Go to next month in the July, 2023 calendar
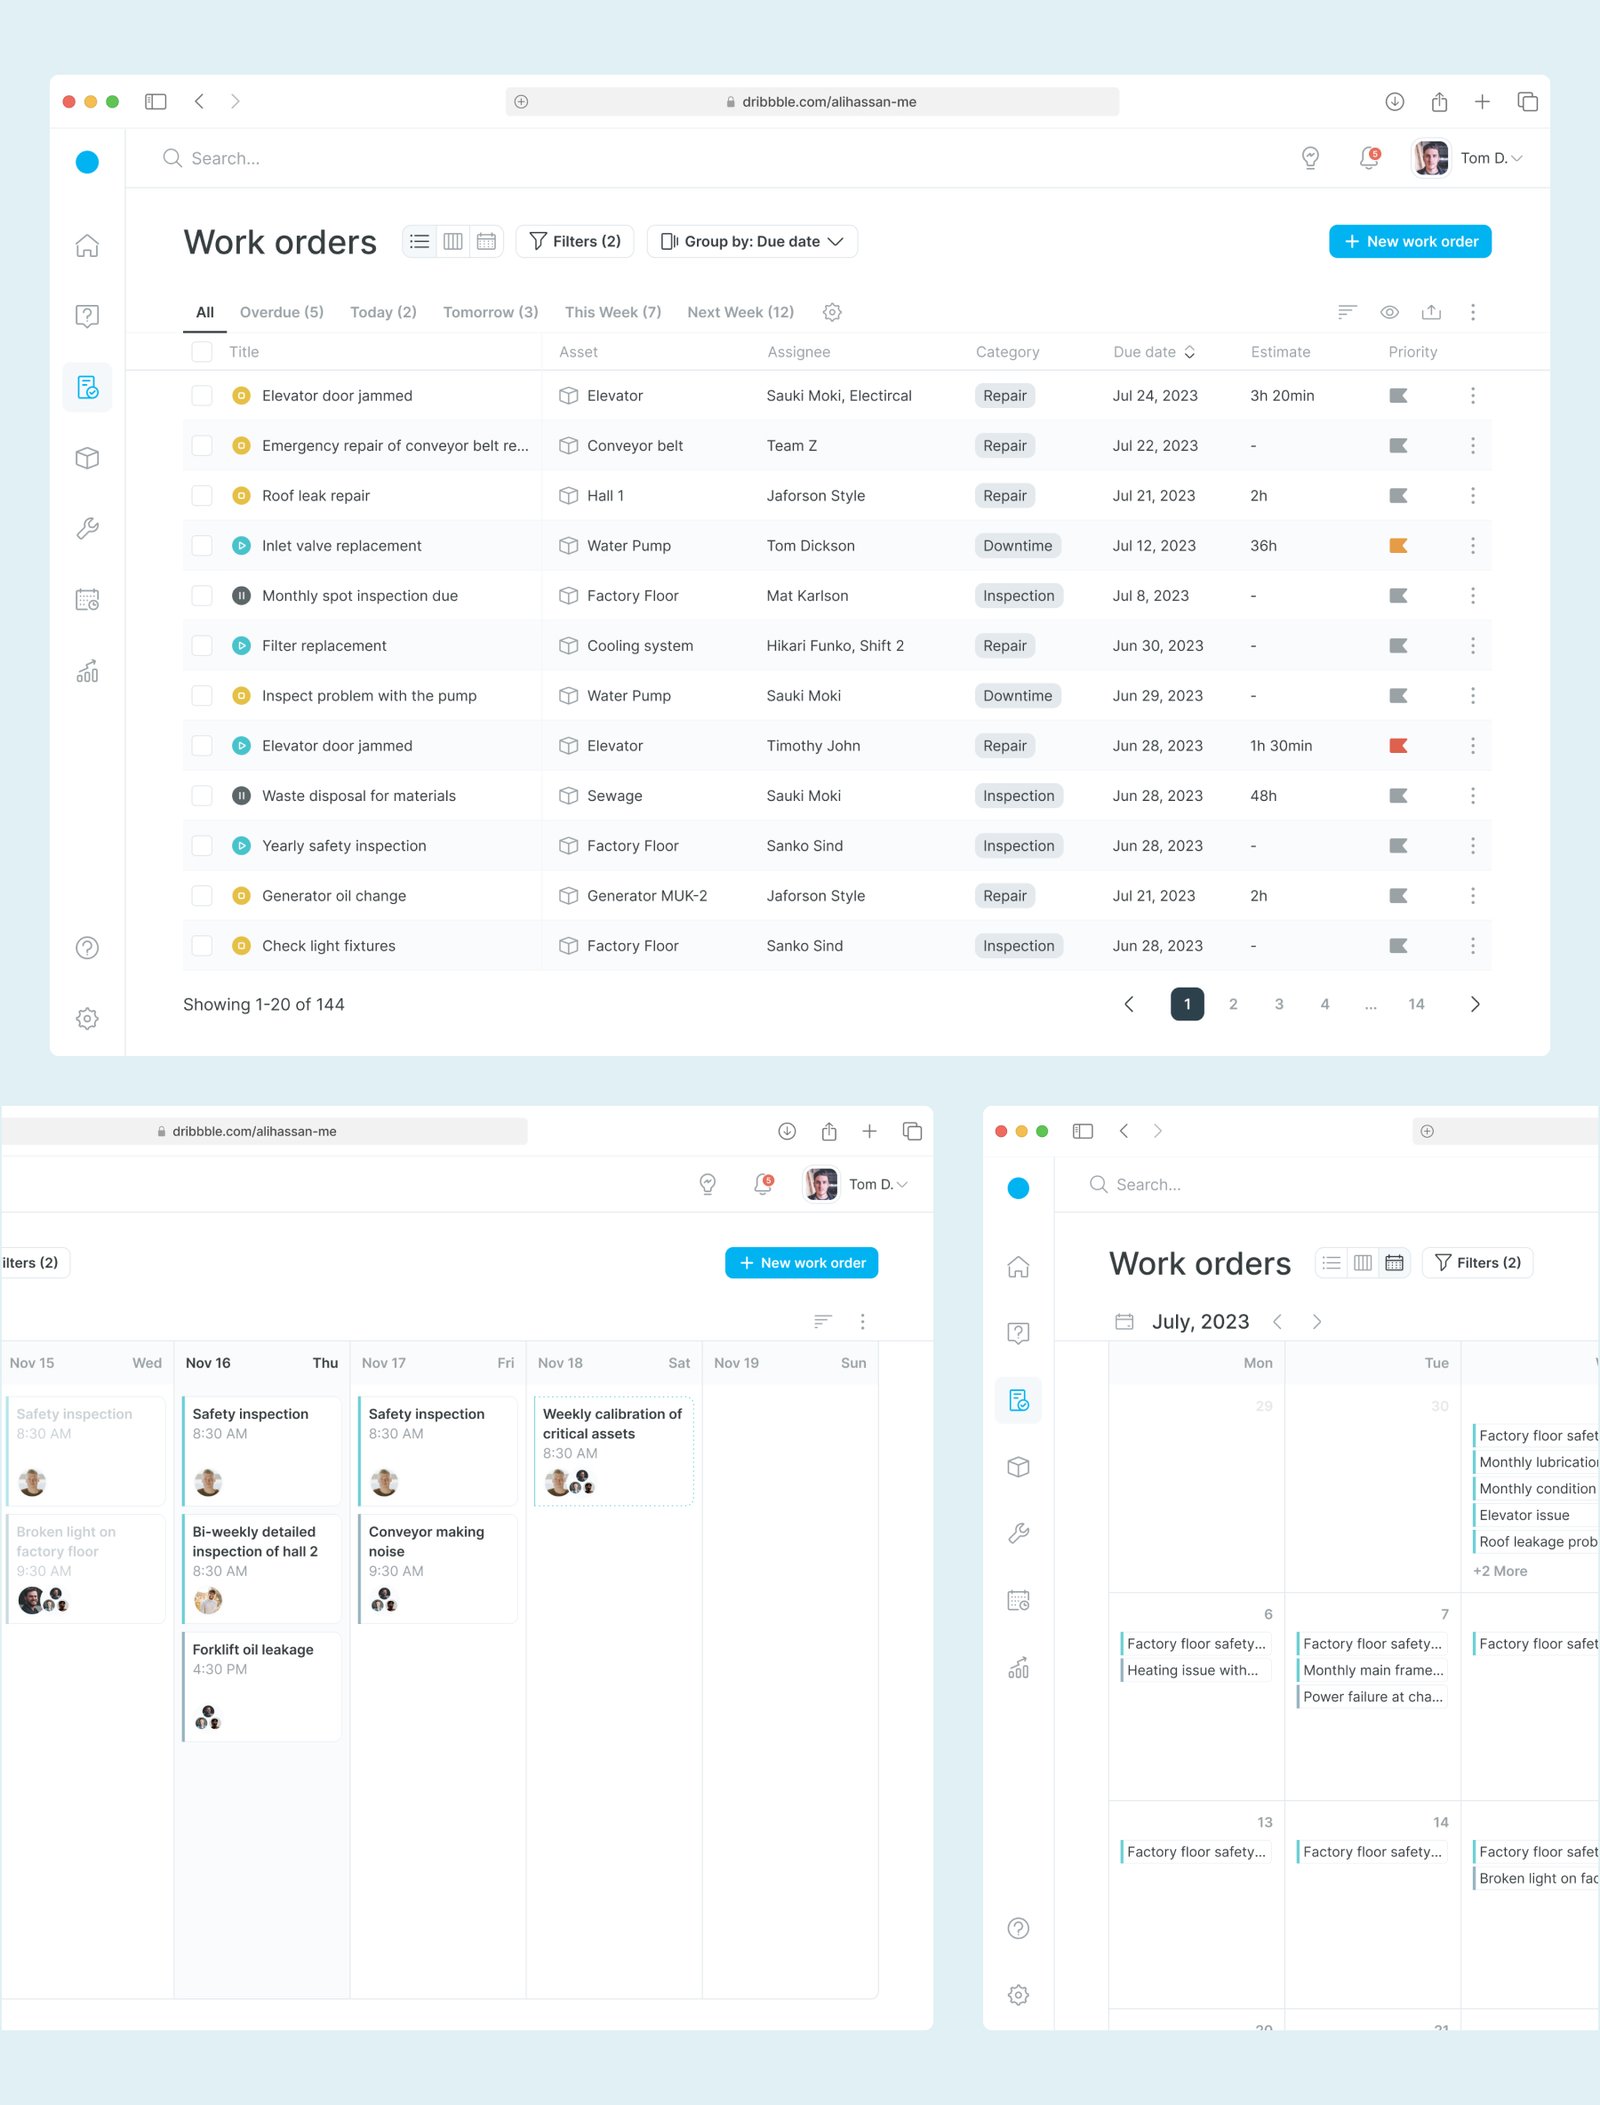 [1316, 1322]
